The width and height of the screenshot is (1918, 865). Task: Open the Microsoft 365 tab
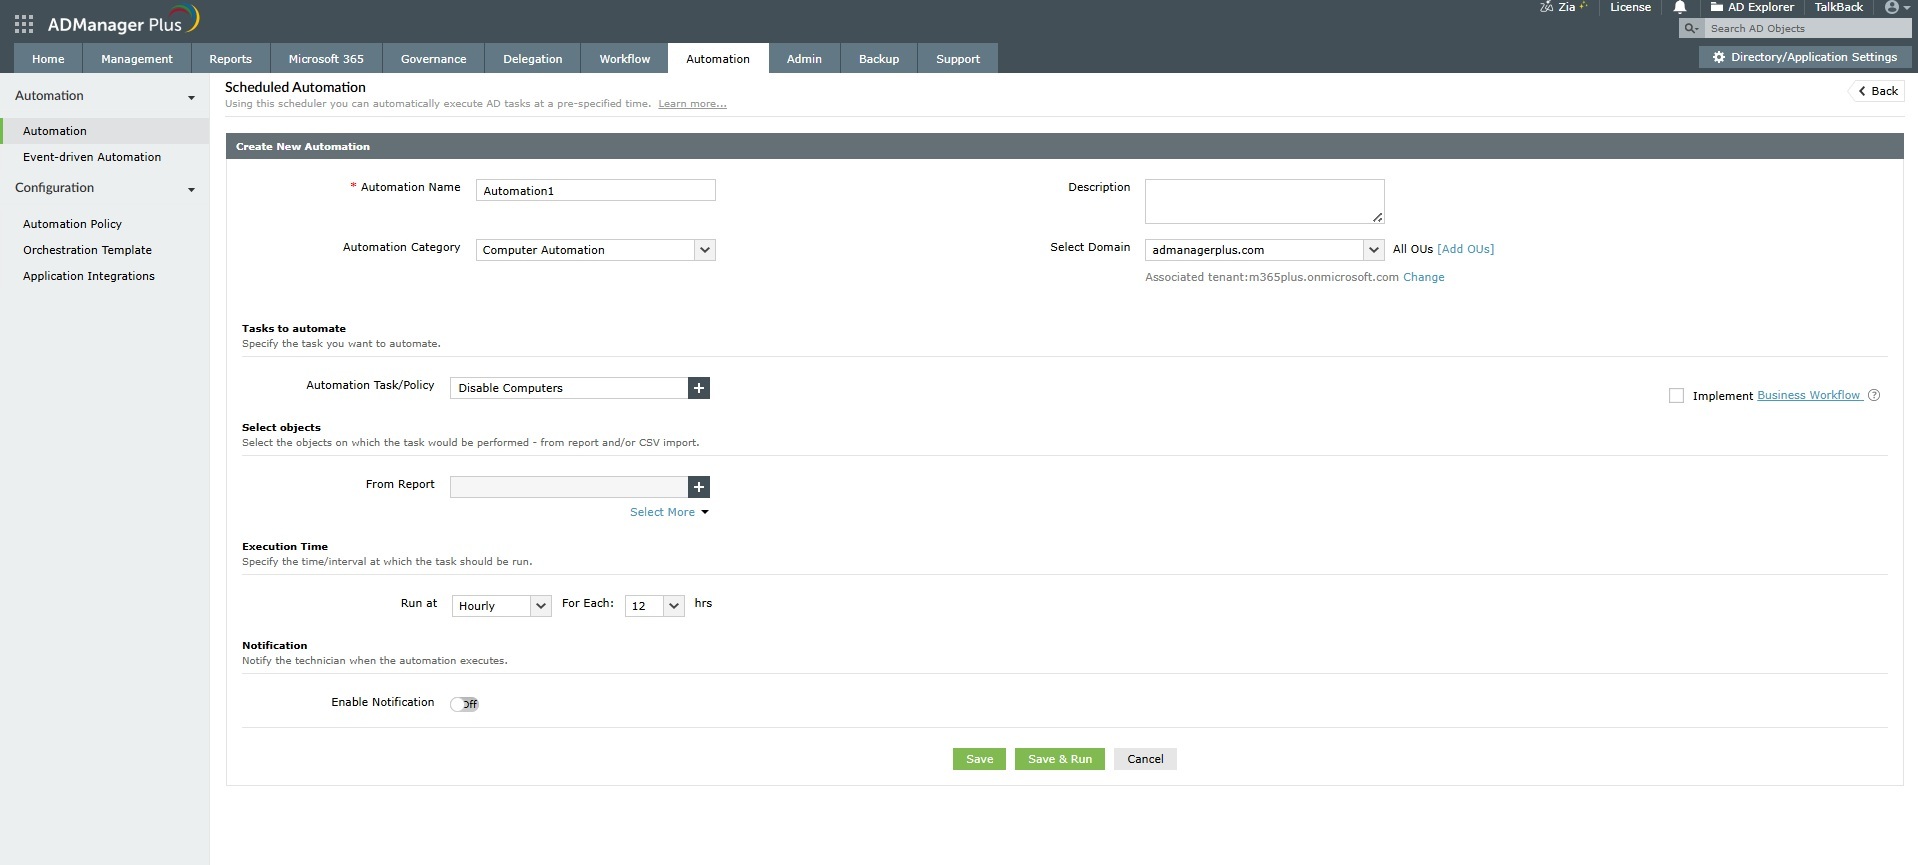(326, 59)
